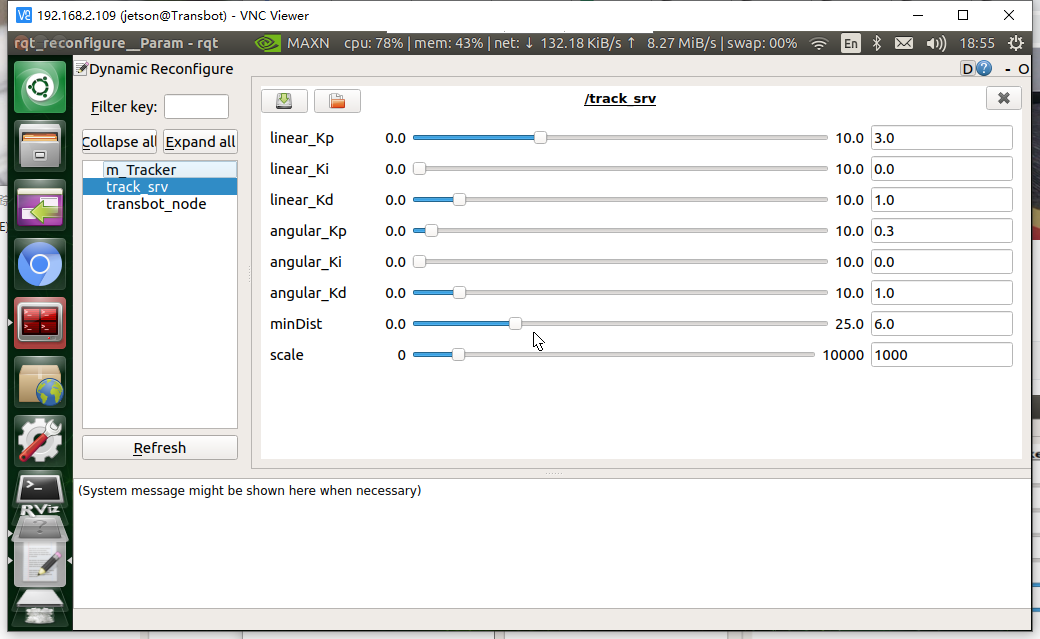Close the /track_srv parameter panel
This screenshot has width=1040, height=639.
pos(1004,98)
